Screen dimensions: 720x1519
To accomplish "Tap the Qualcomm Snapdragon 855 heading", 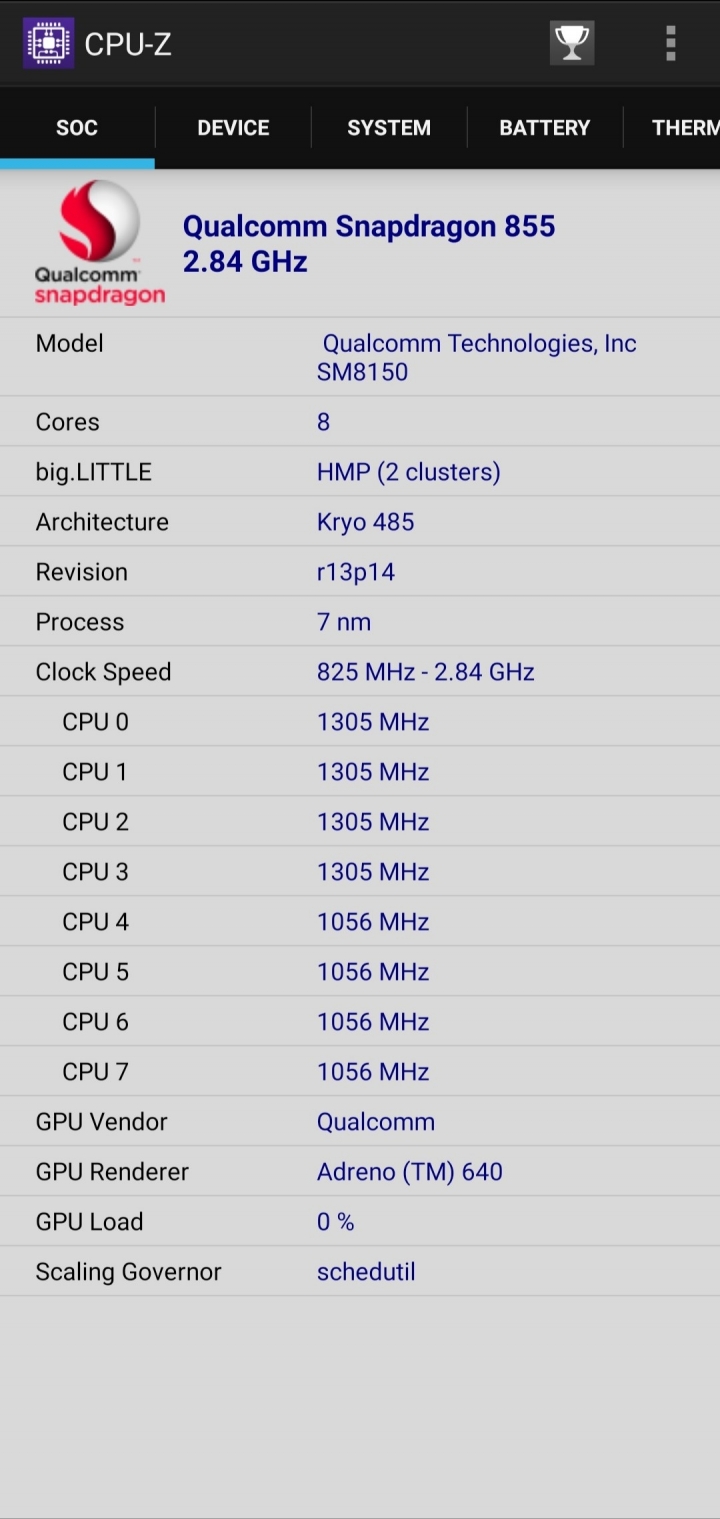I will click(369, 226).
